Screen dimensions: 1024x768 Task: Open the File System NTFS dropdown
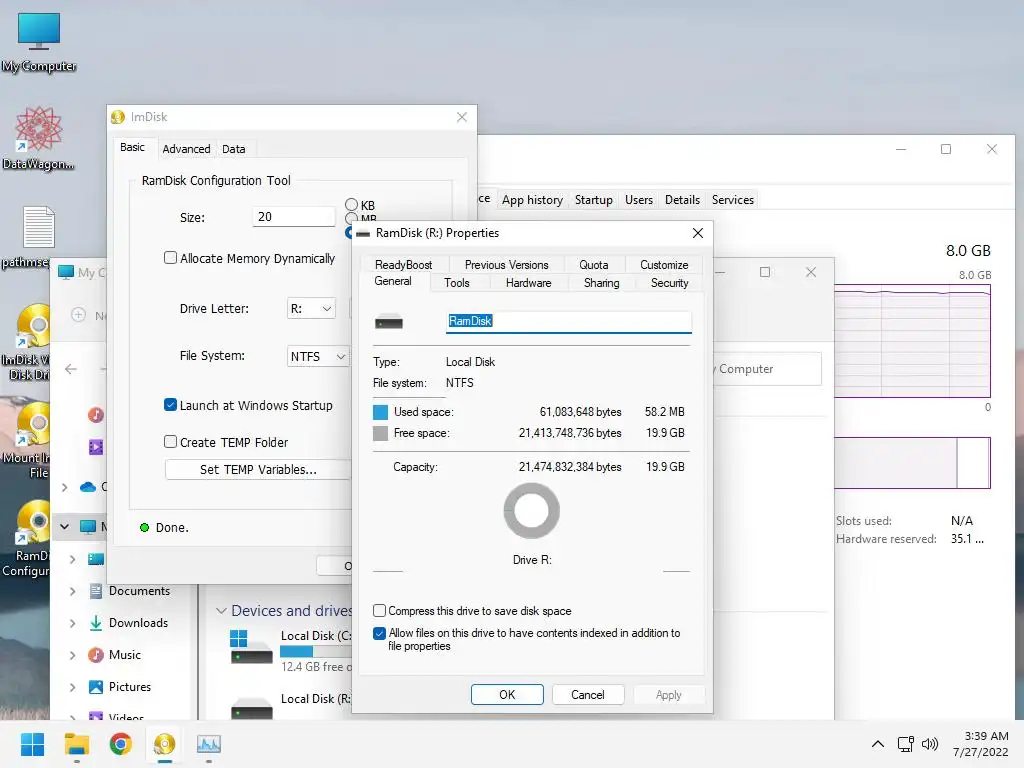click(x=318, y=356)
